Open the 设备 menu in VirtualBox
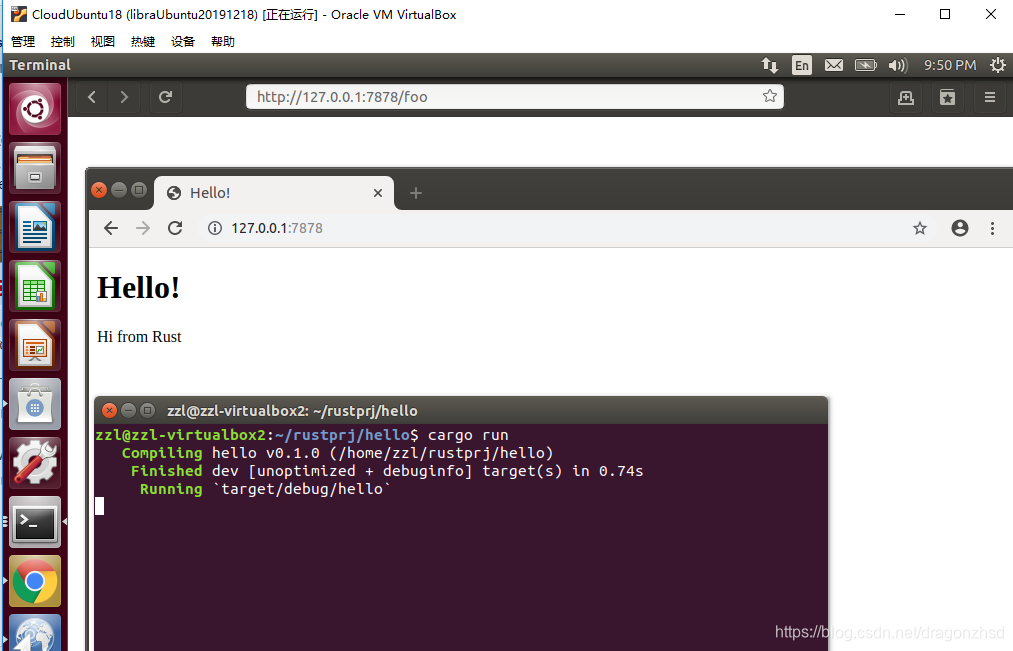 tap(182, 41)
